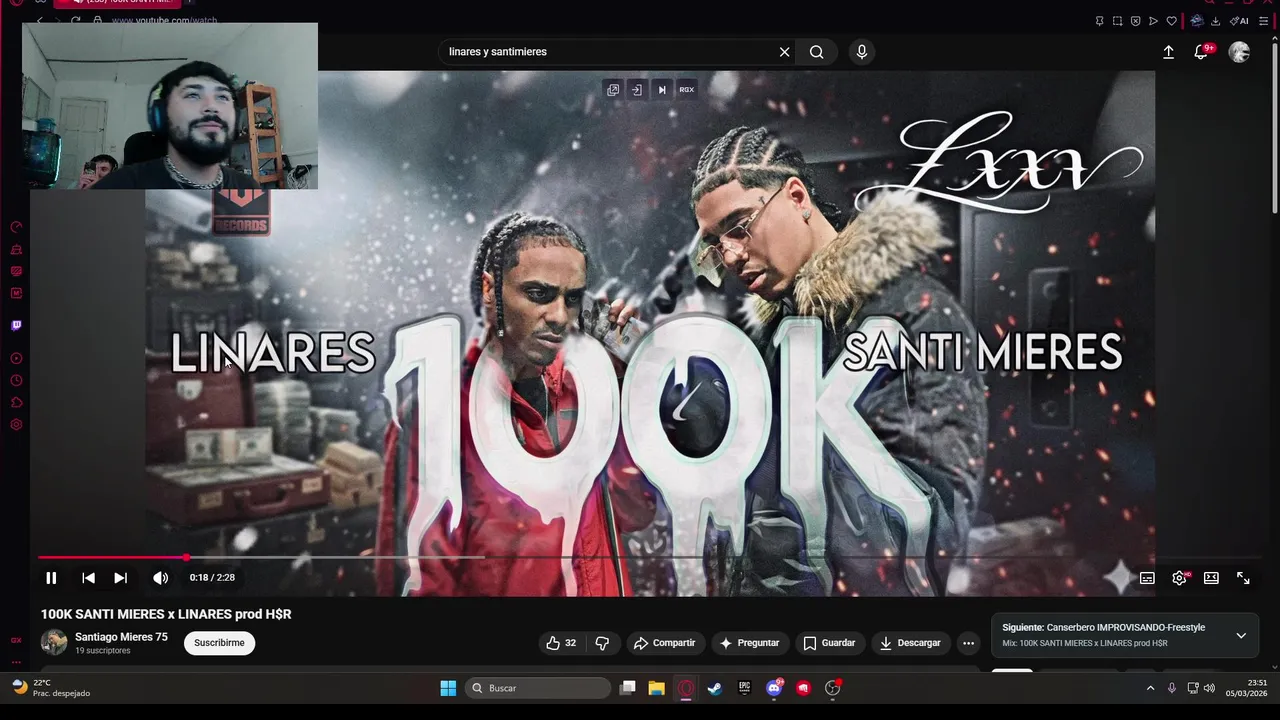This screenshot has width=1280, height=720.
Task: Open Santiago Mieres 75 channel name link
Action: click(121, 637)
